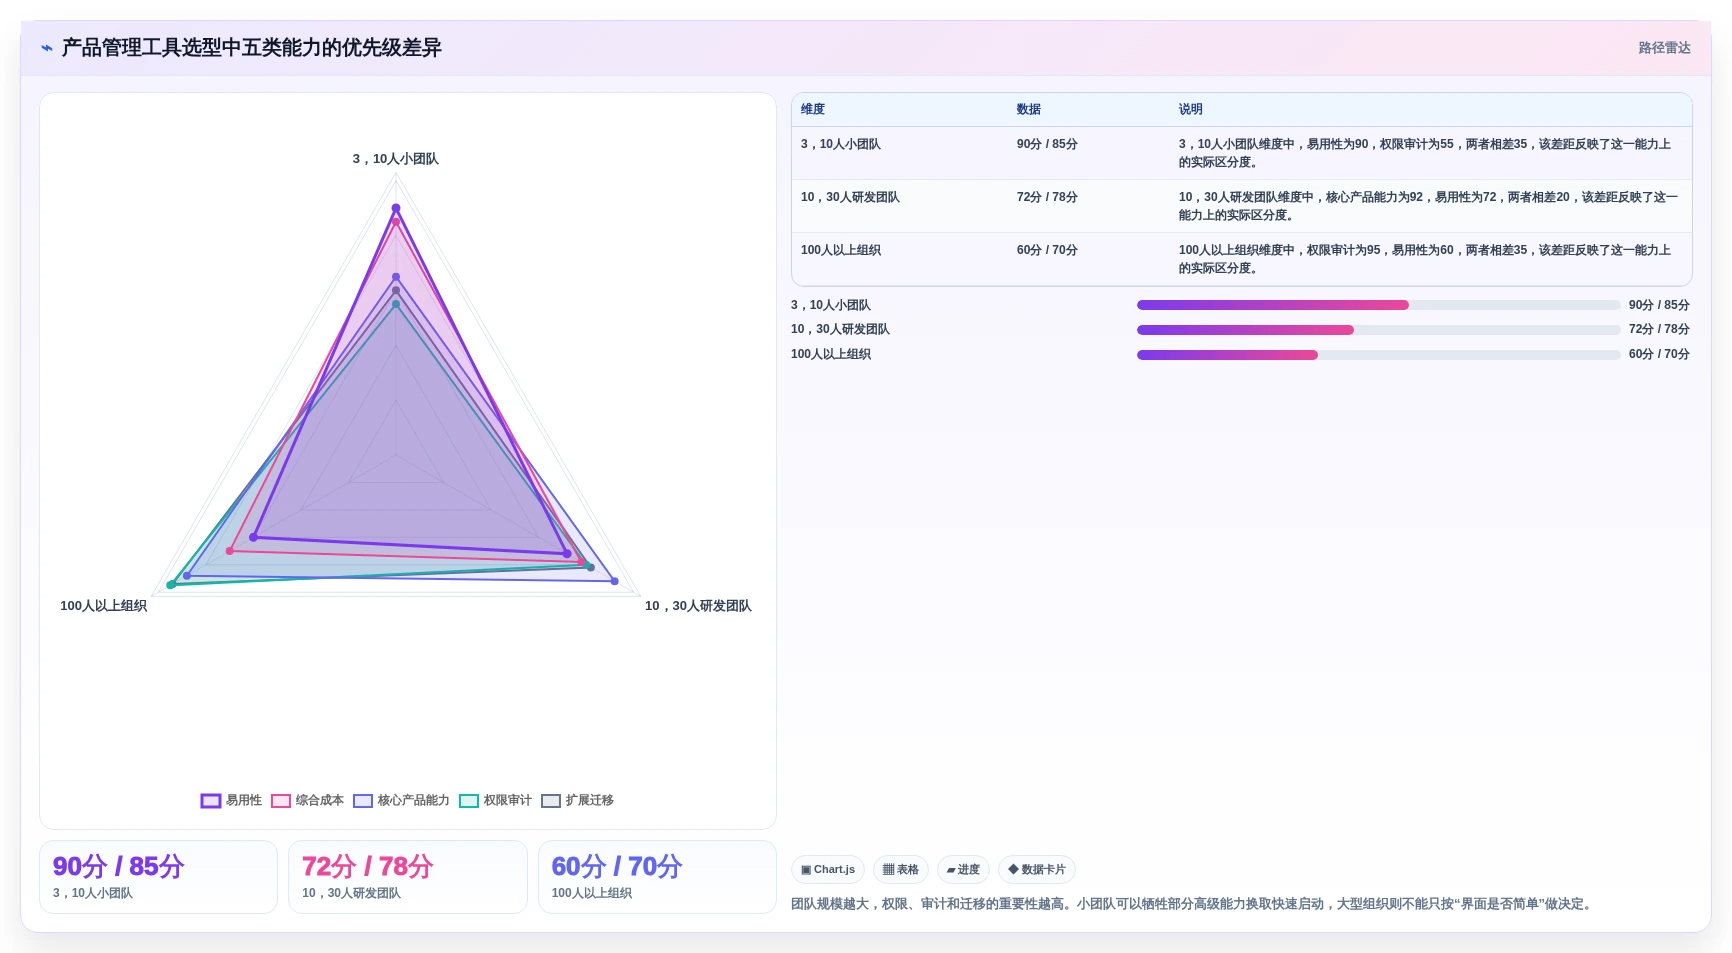Click the 10，30人研发团队 progress bar

pos(1378,330)
